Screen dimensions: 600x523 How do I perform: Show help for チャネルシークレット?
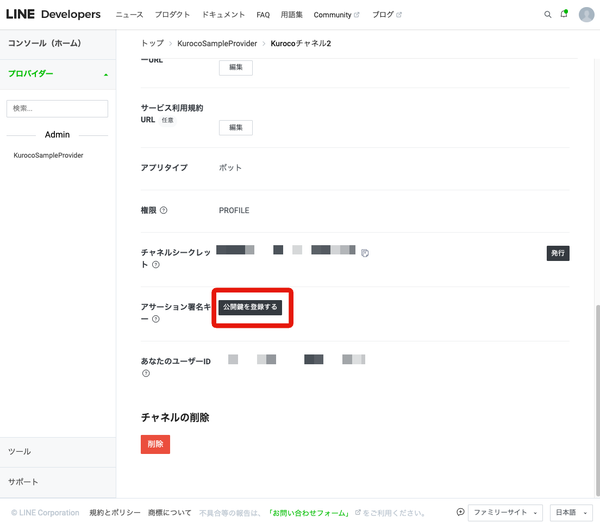click(156, 264)
